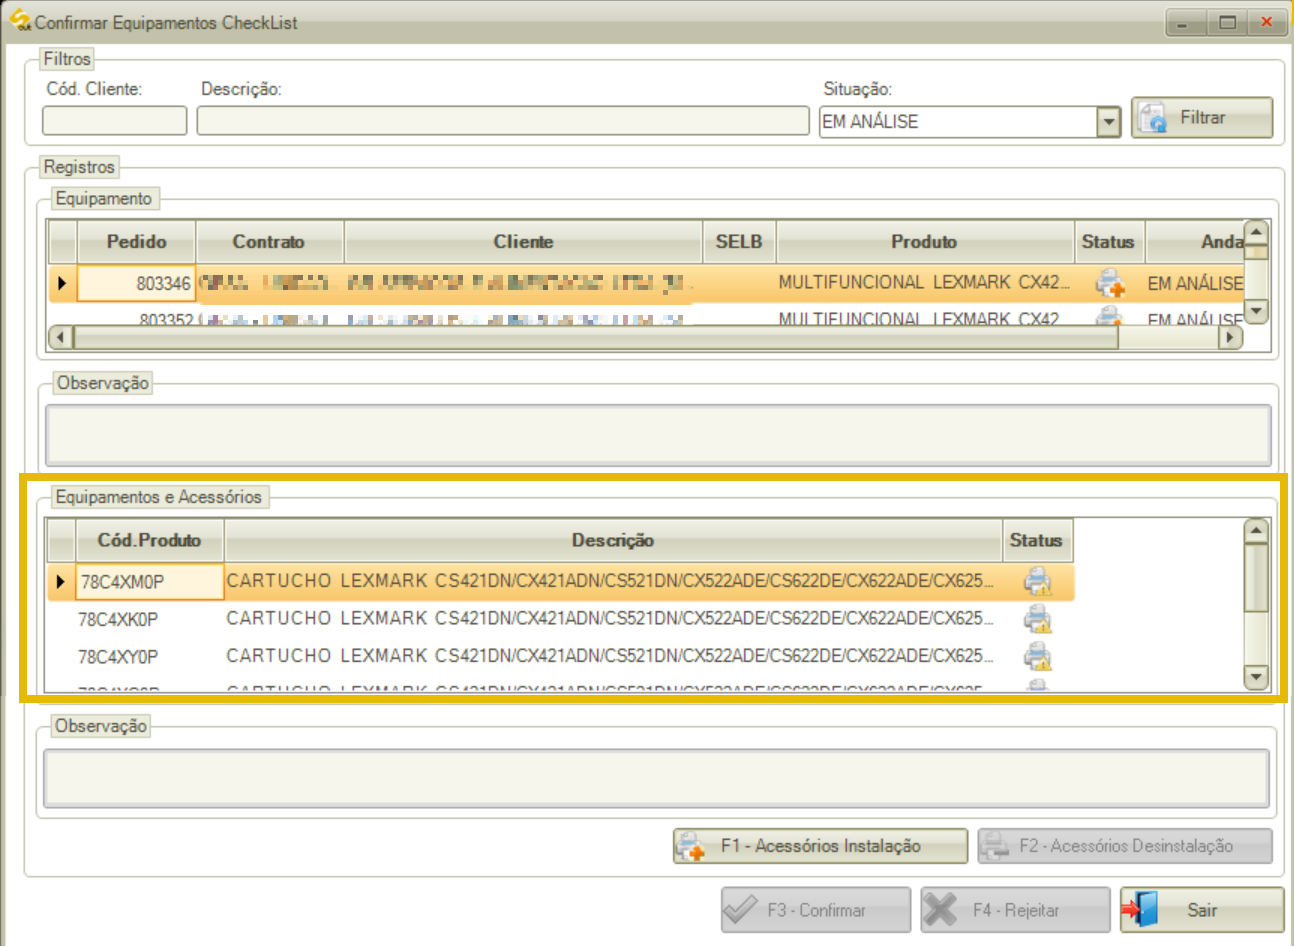Click description of 78C4XK0P cartridge
The image size is (1294, 947).
click(x=610, y=619)
